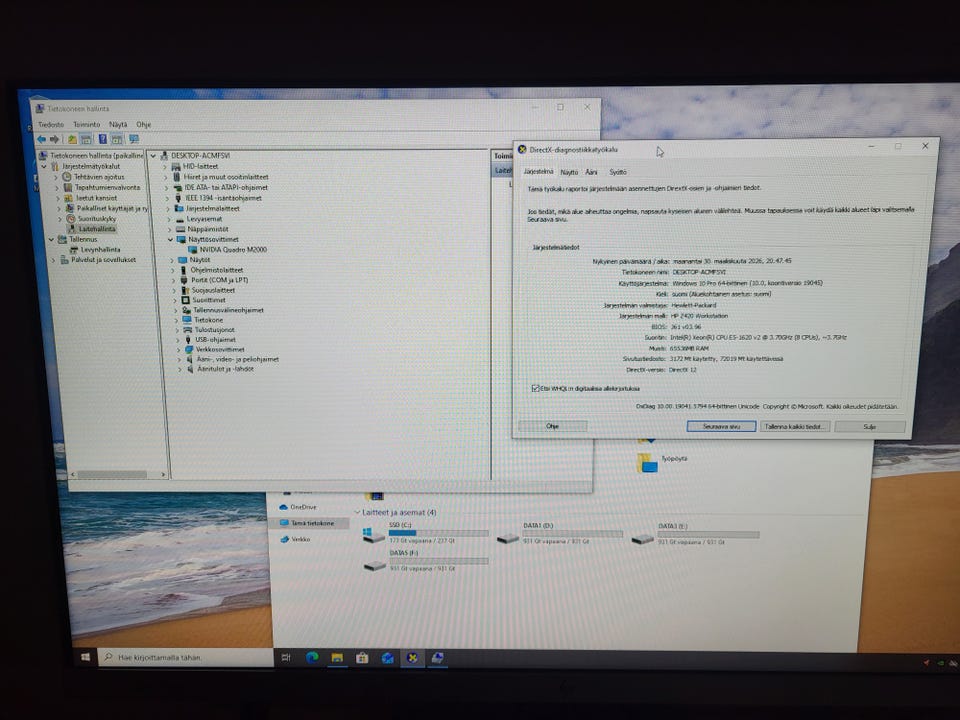The height and width of the screenshot is (720, 960).
Task: Click the blue Help question-mark toolbar icon
Action: 102,139
